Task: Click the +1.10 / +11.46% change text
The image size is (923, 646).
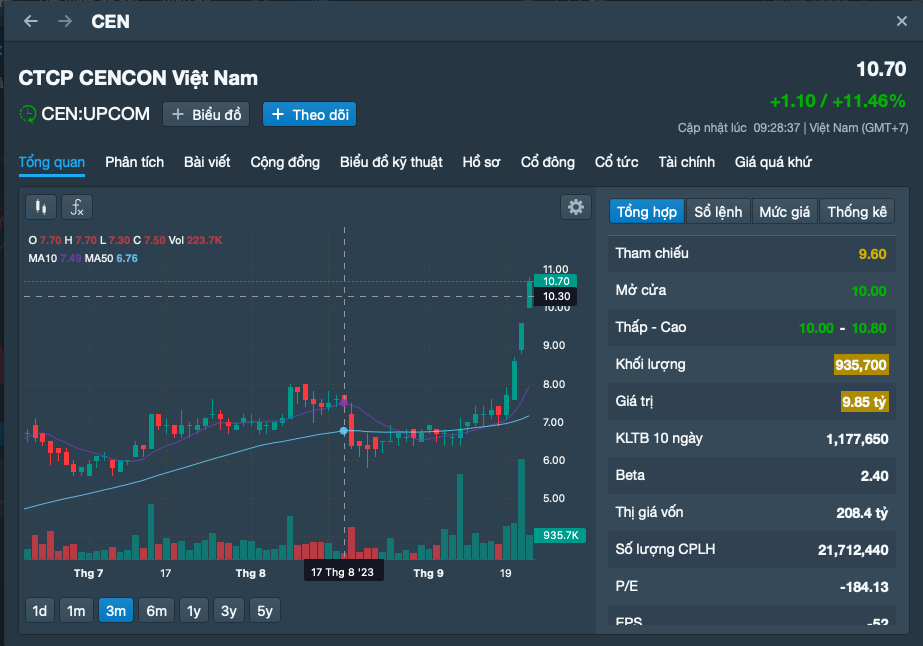Action: [838, 101]
